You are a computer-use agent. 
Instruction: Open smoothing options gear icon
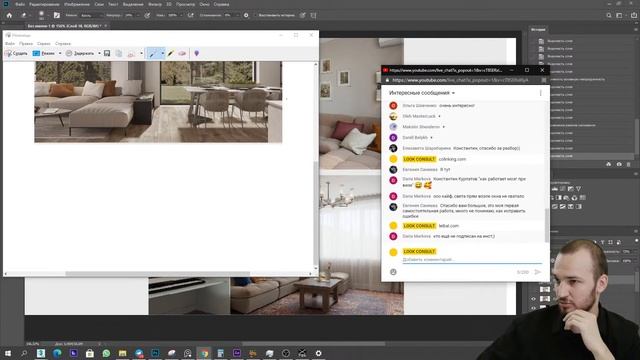[x=246, y=15]
